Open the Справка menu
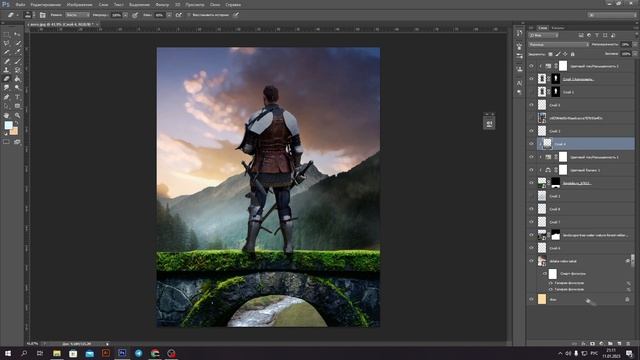The width and height of the screenshot is (640, 360). coord(233,4)
